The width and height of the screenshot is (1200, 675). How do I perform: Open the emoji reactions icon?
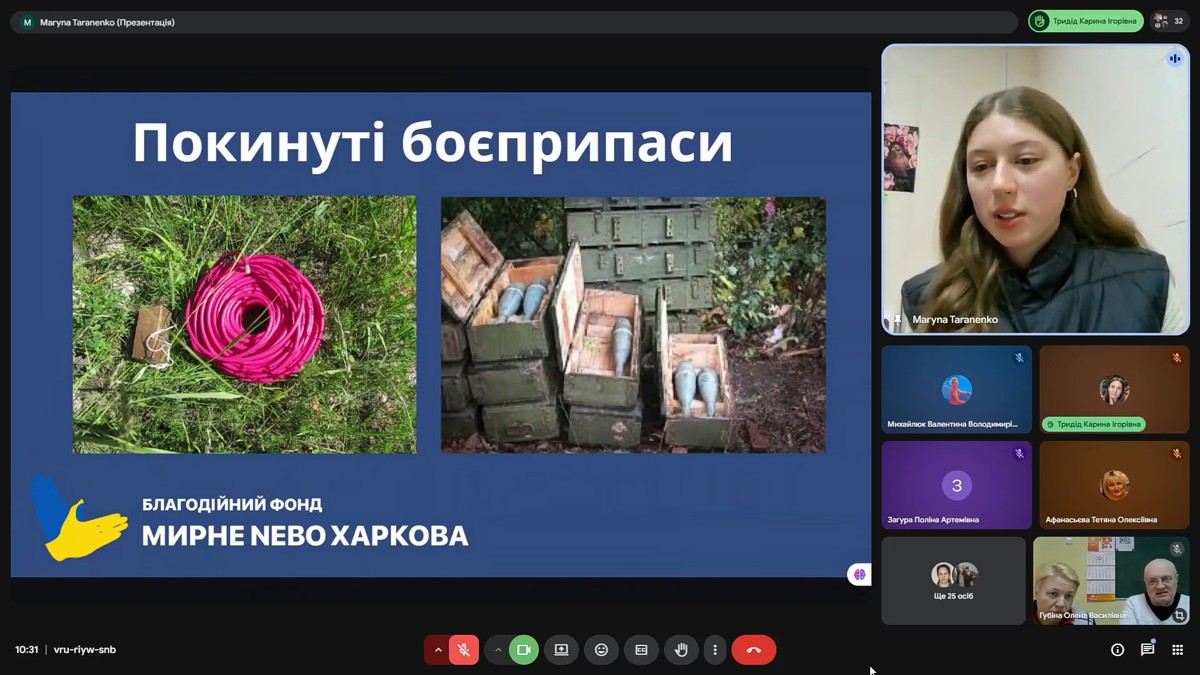tap(601, 650)
